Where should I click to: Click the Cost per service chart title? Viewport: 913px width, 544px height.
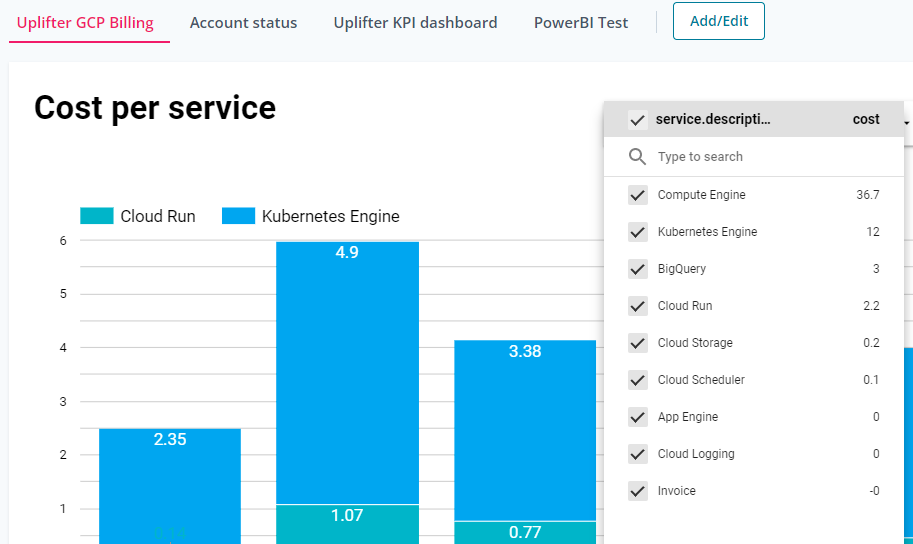click(155, 108)
